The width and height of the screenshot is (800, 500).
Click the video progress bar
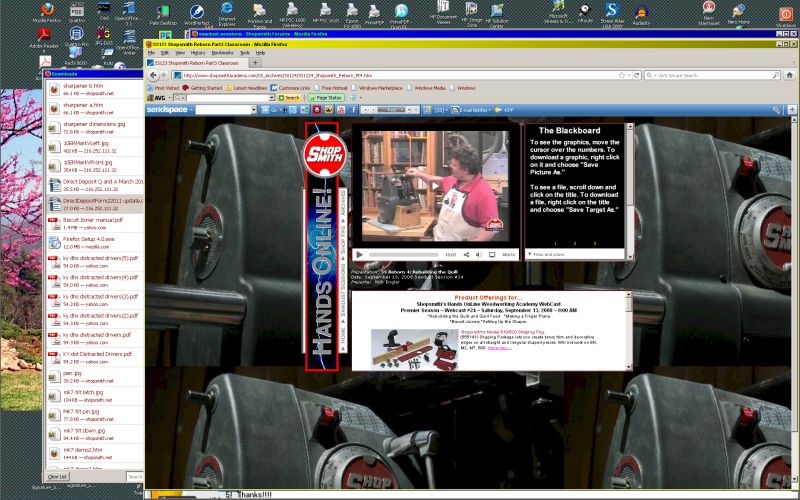(x=404, y=254)
